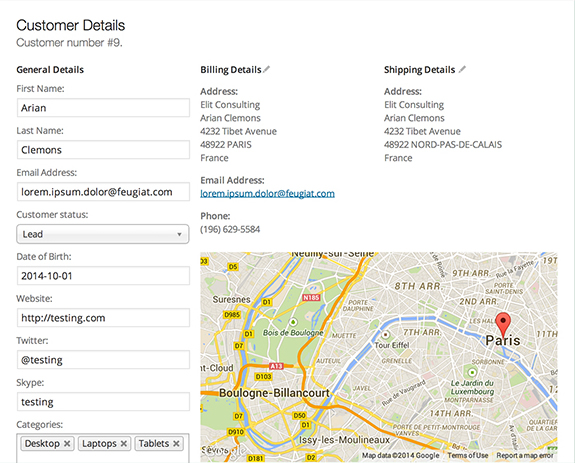575x463 pixels.
Task: Click the N185 road badge on map
Action: tap(311, 297)
